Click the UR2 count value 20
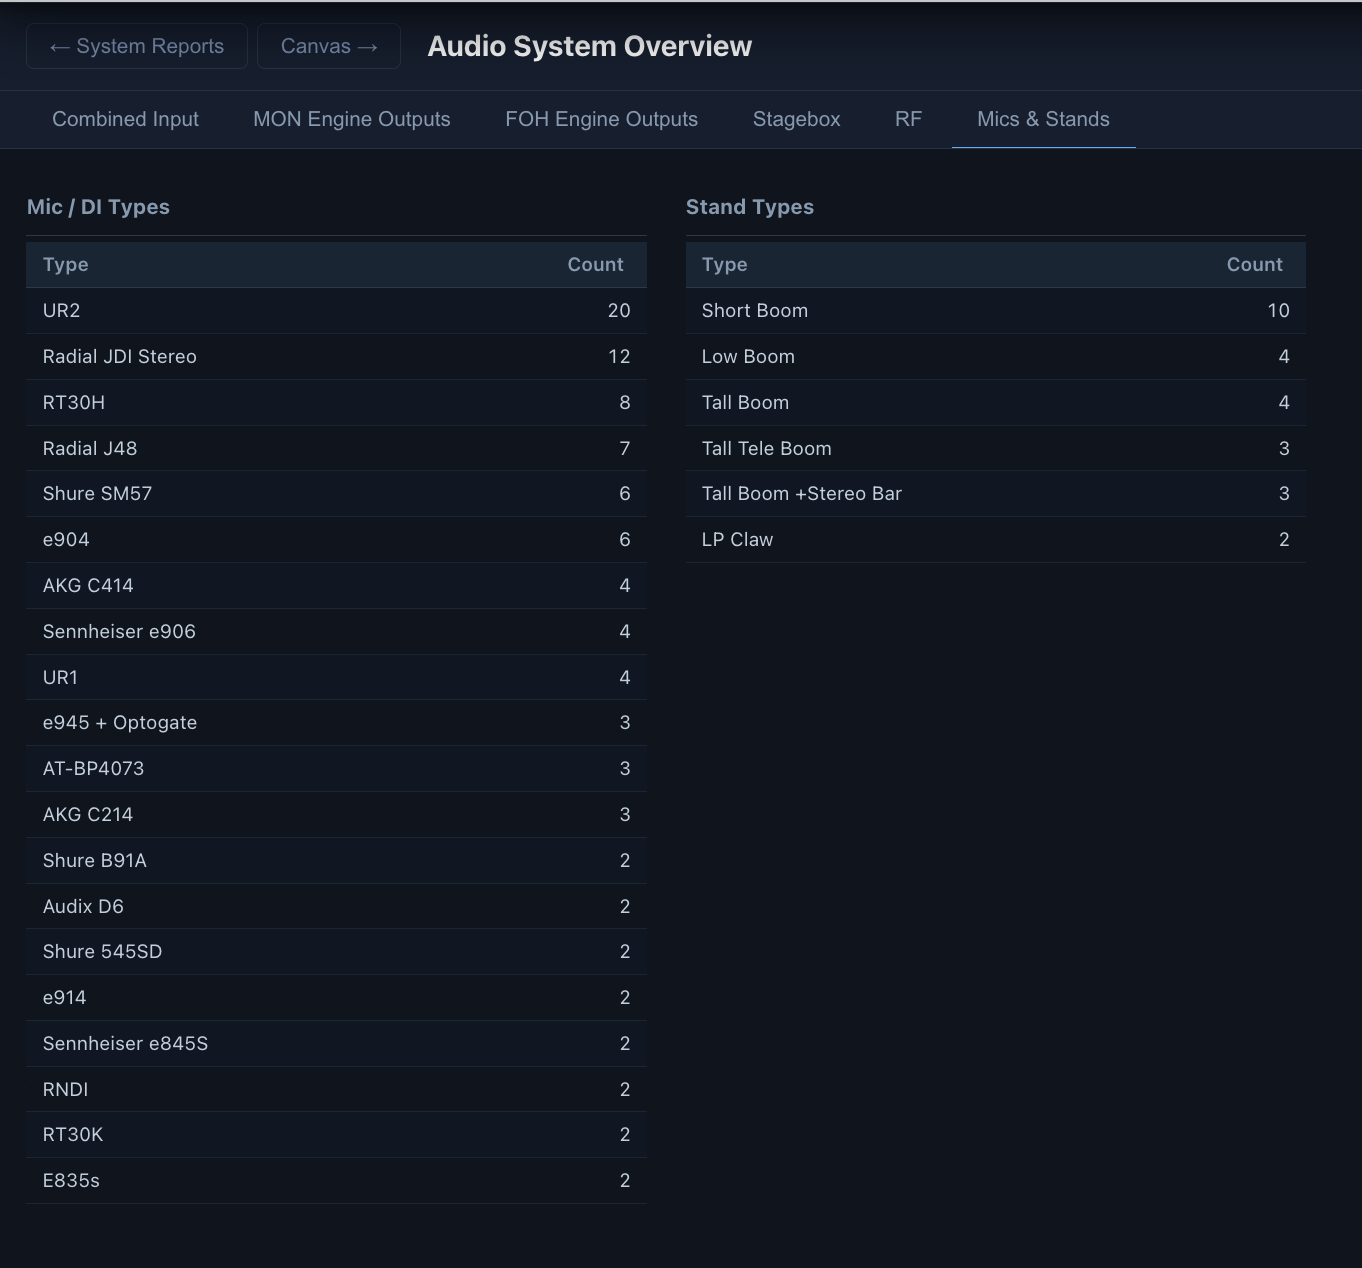 coord(619,311)
